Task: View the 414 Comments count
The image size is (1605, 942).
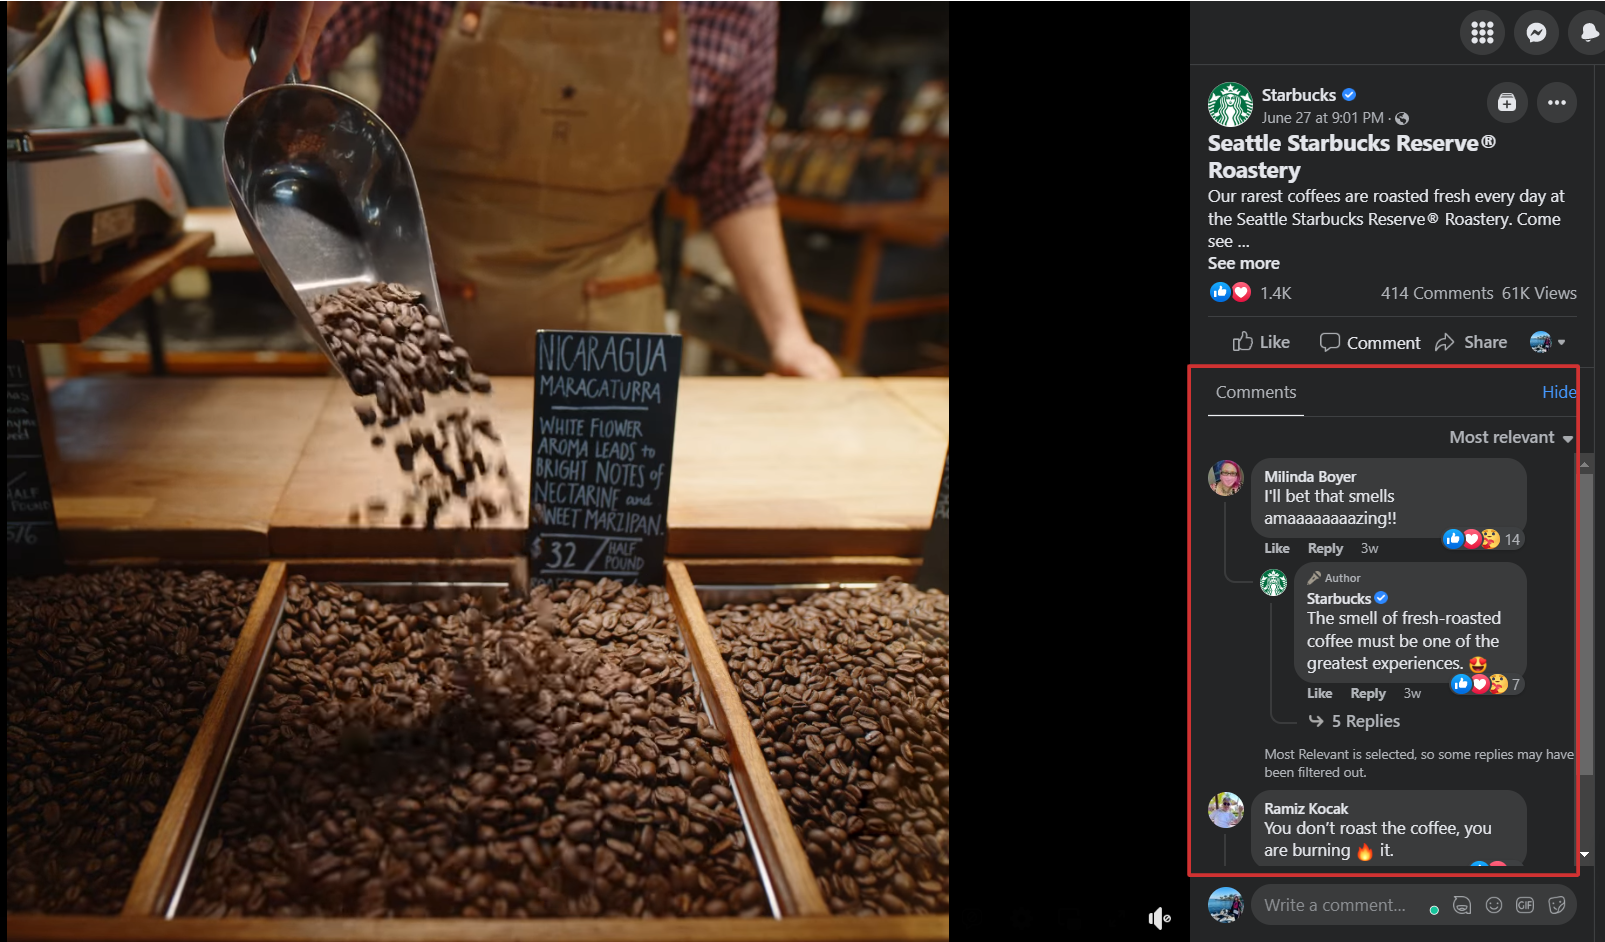Action: click(x=1437, y=293)
